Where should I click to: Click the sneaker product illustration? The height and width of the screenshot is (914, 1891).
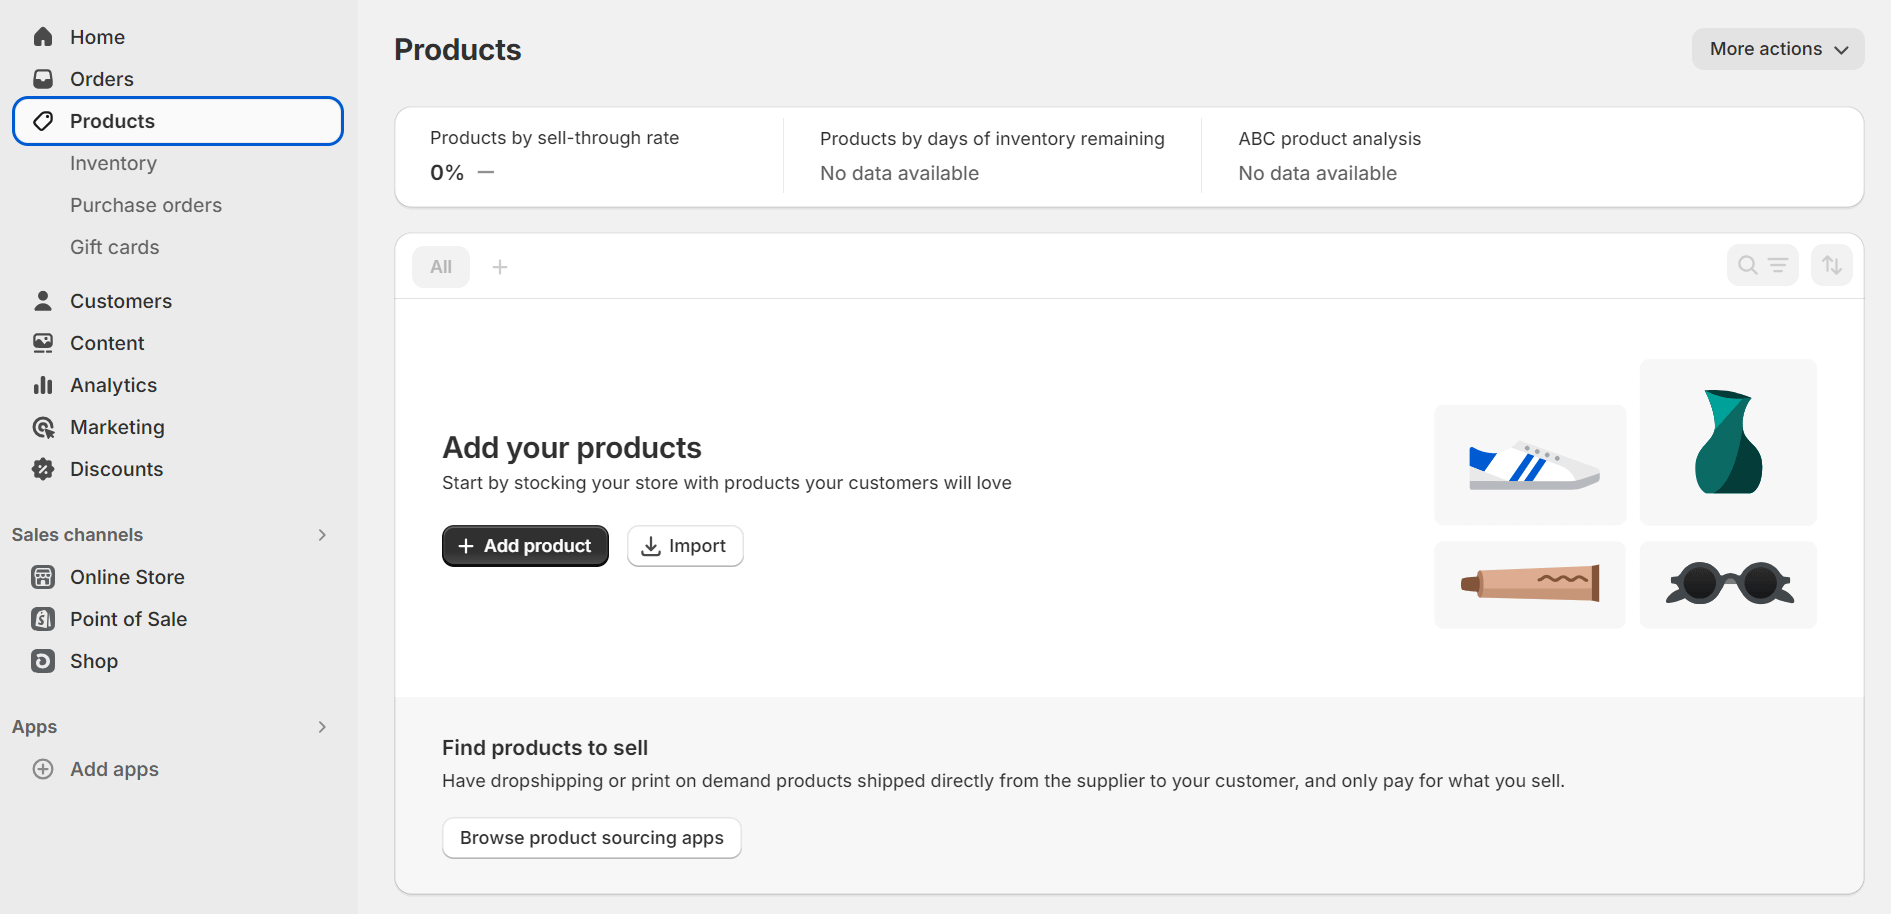[1530, 465]
